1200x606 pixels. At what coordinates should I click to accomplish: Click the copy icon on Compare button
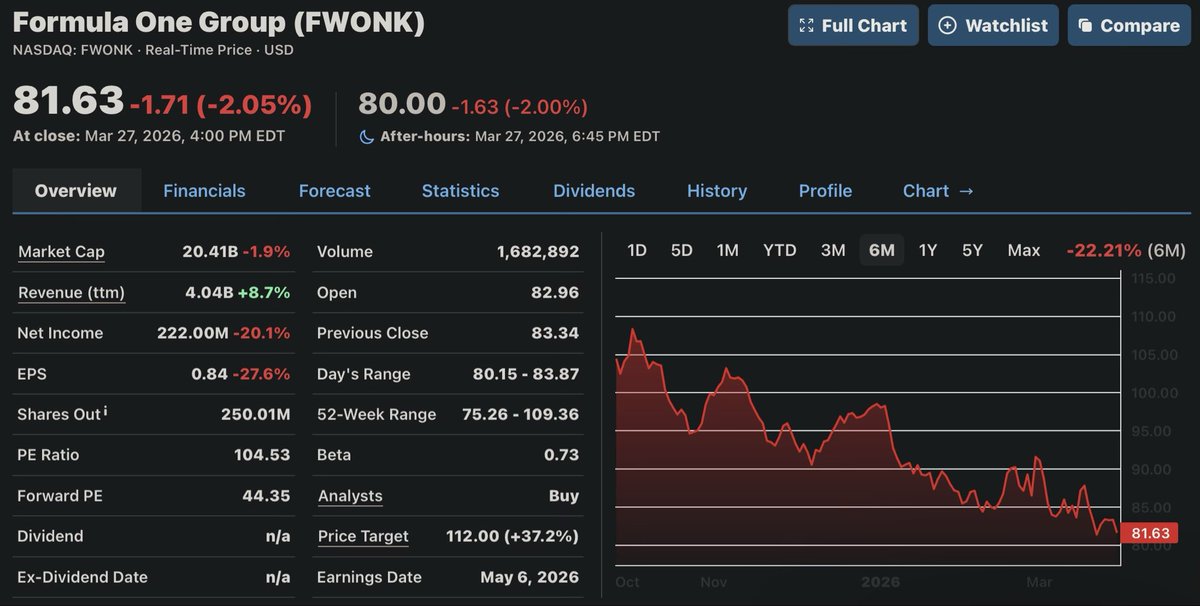(x=1085, y=26)
